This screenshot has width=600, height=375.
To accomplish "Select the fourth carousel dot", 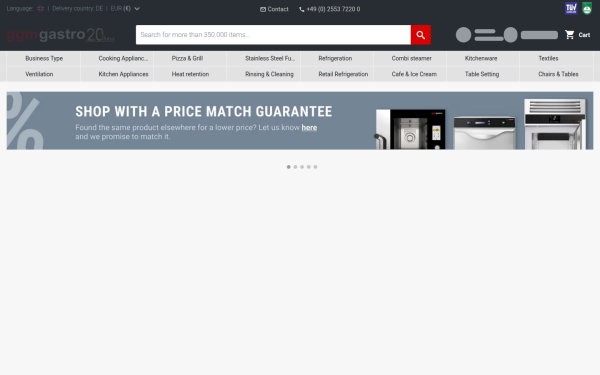I will (309, 167).
